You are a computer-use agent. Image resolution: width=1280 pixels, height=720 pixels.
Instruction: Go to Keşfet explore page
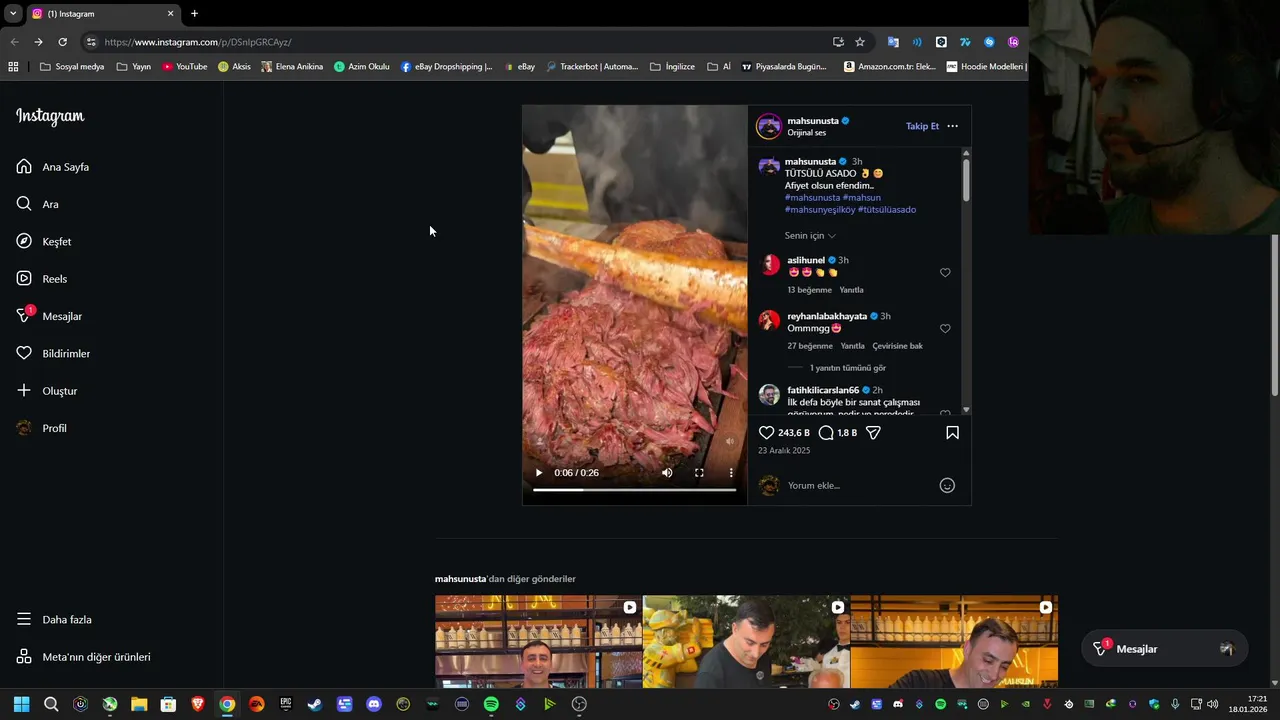click(x=44, y=242)
